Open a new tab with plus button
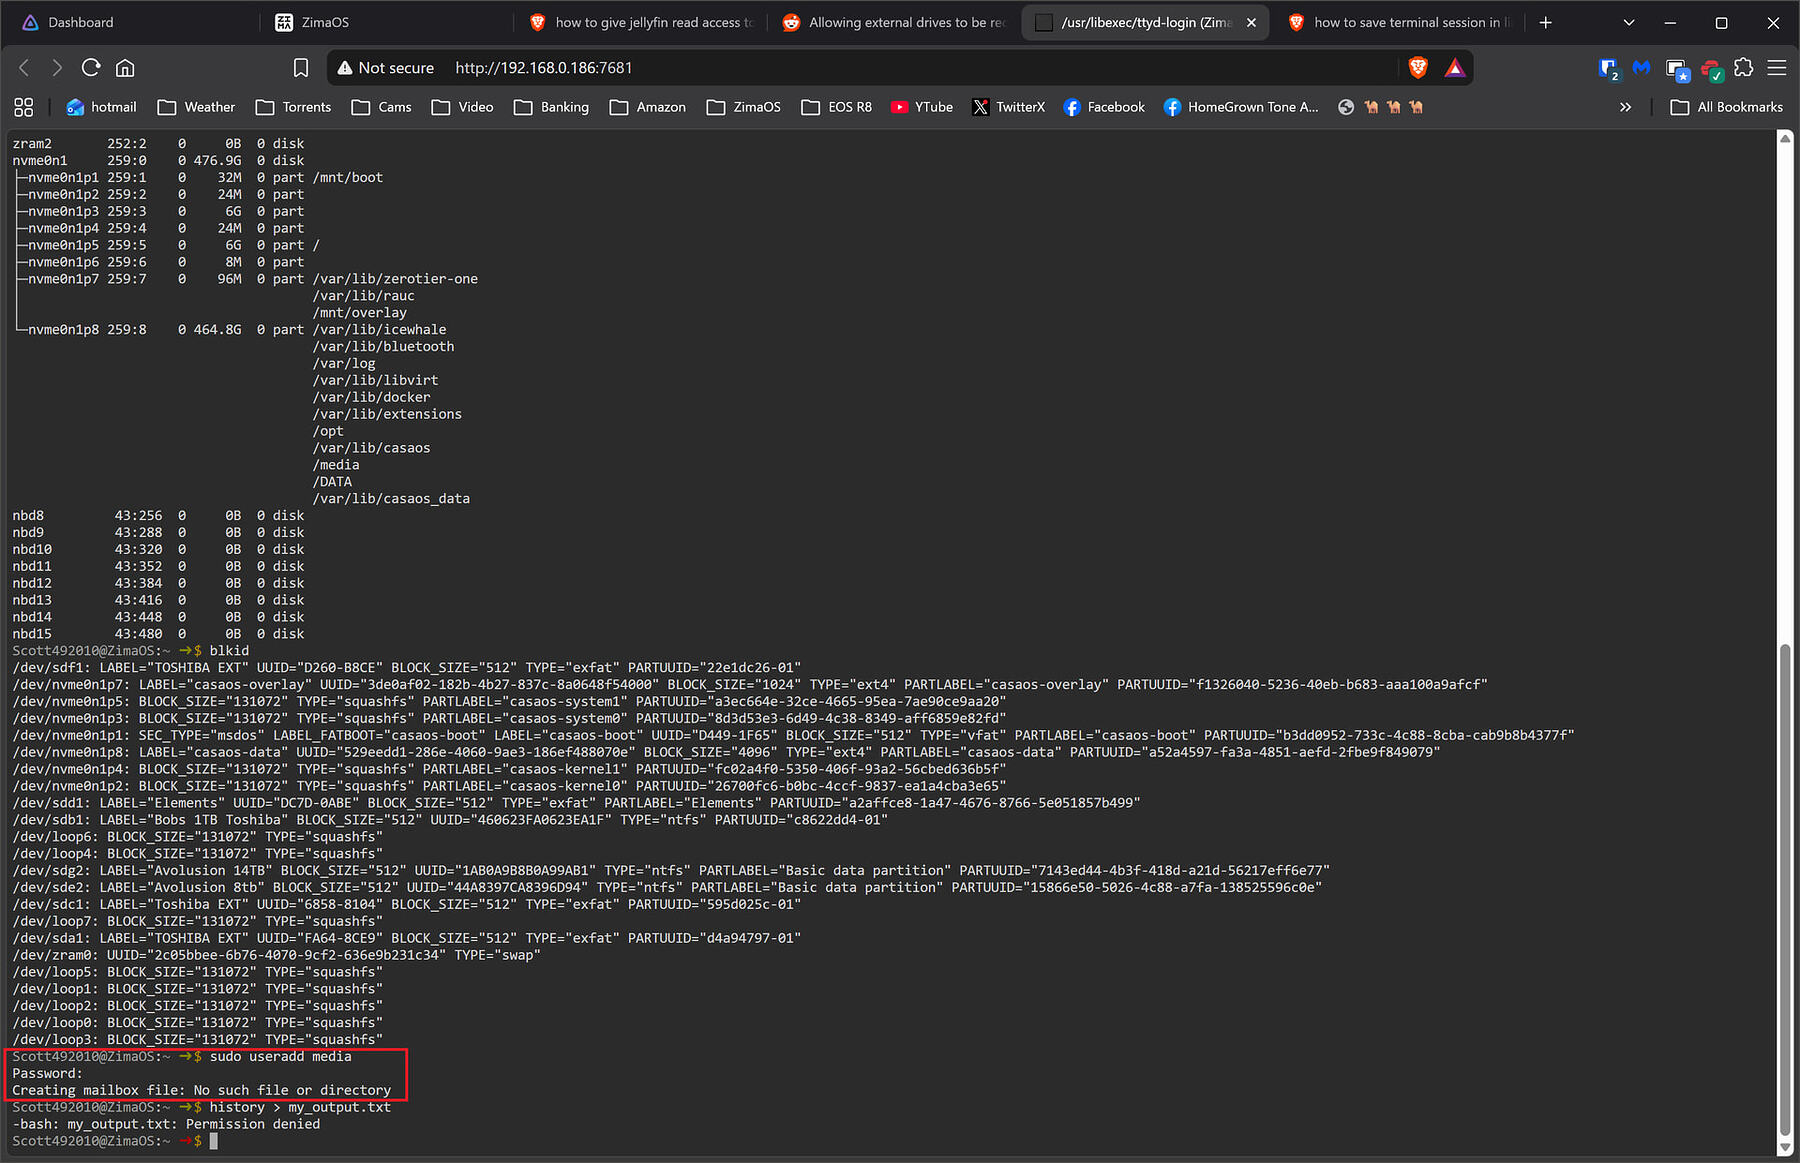Viewport: 1800px width, 1163px height. pos(1545,22)
